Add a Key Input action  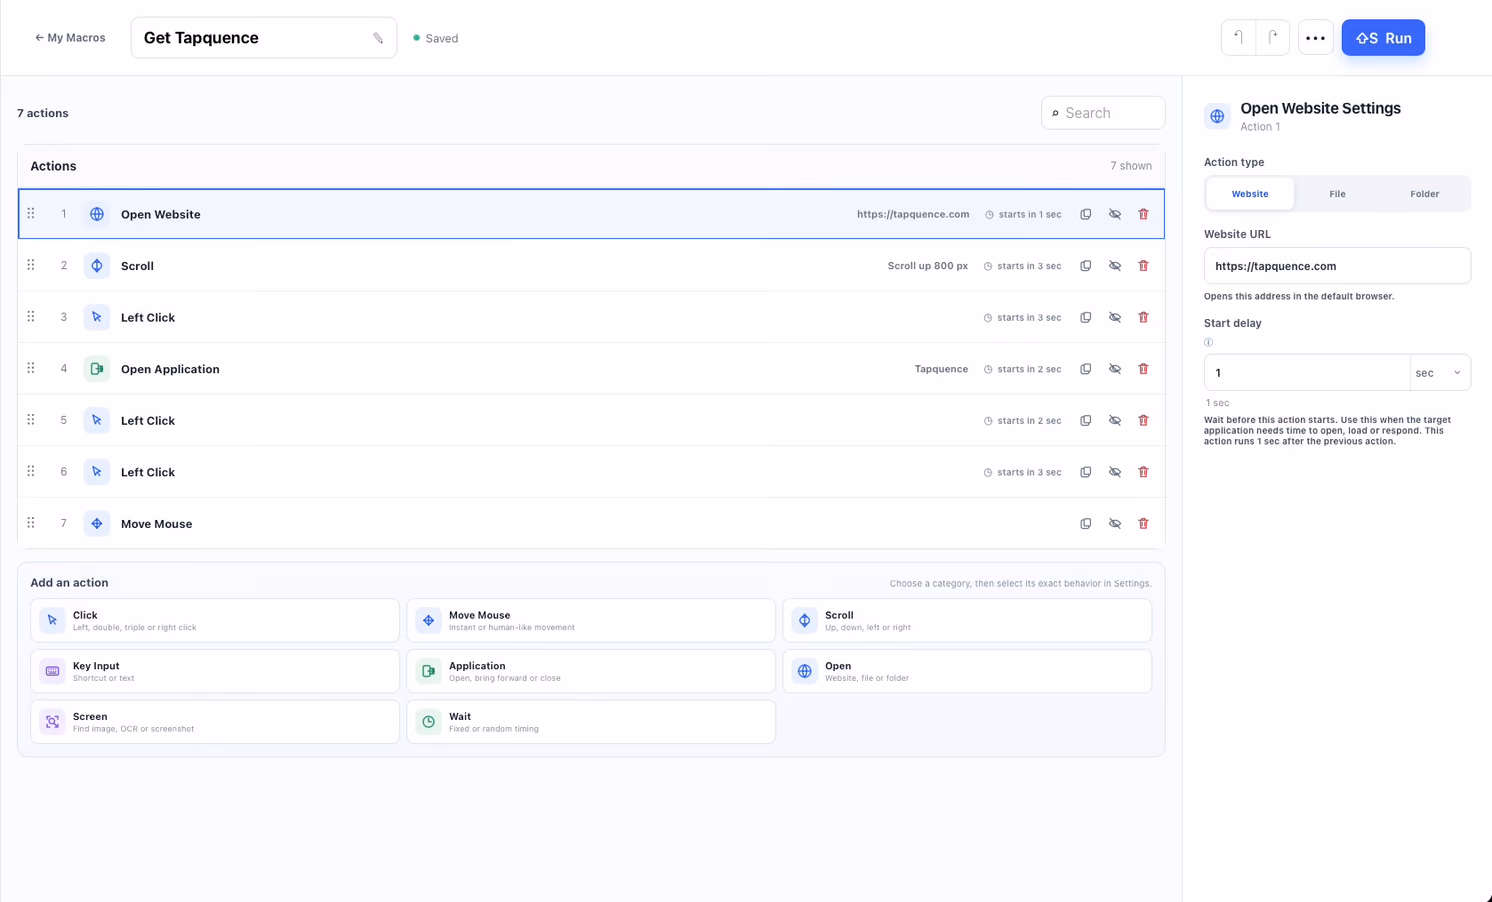point(215,671)
